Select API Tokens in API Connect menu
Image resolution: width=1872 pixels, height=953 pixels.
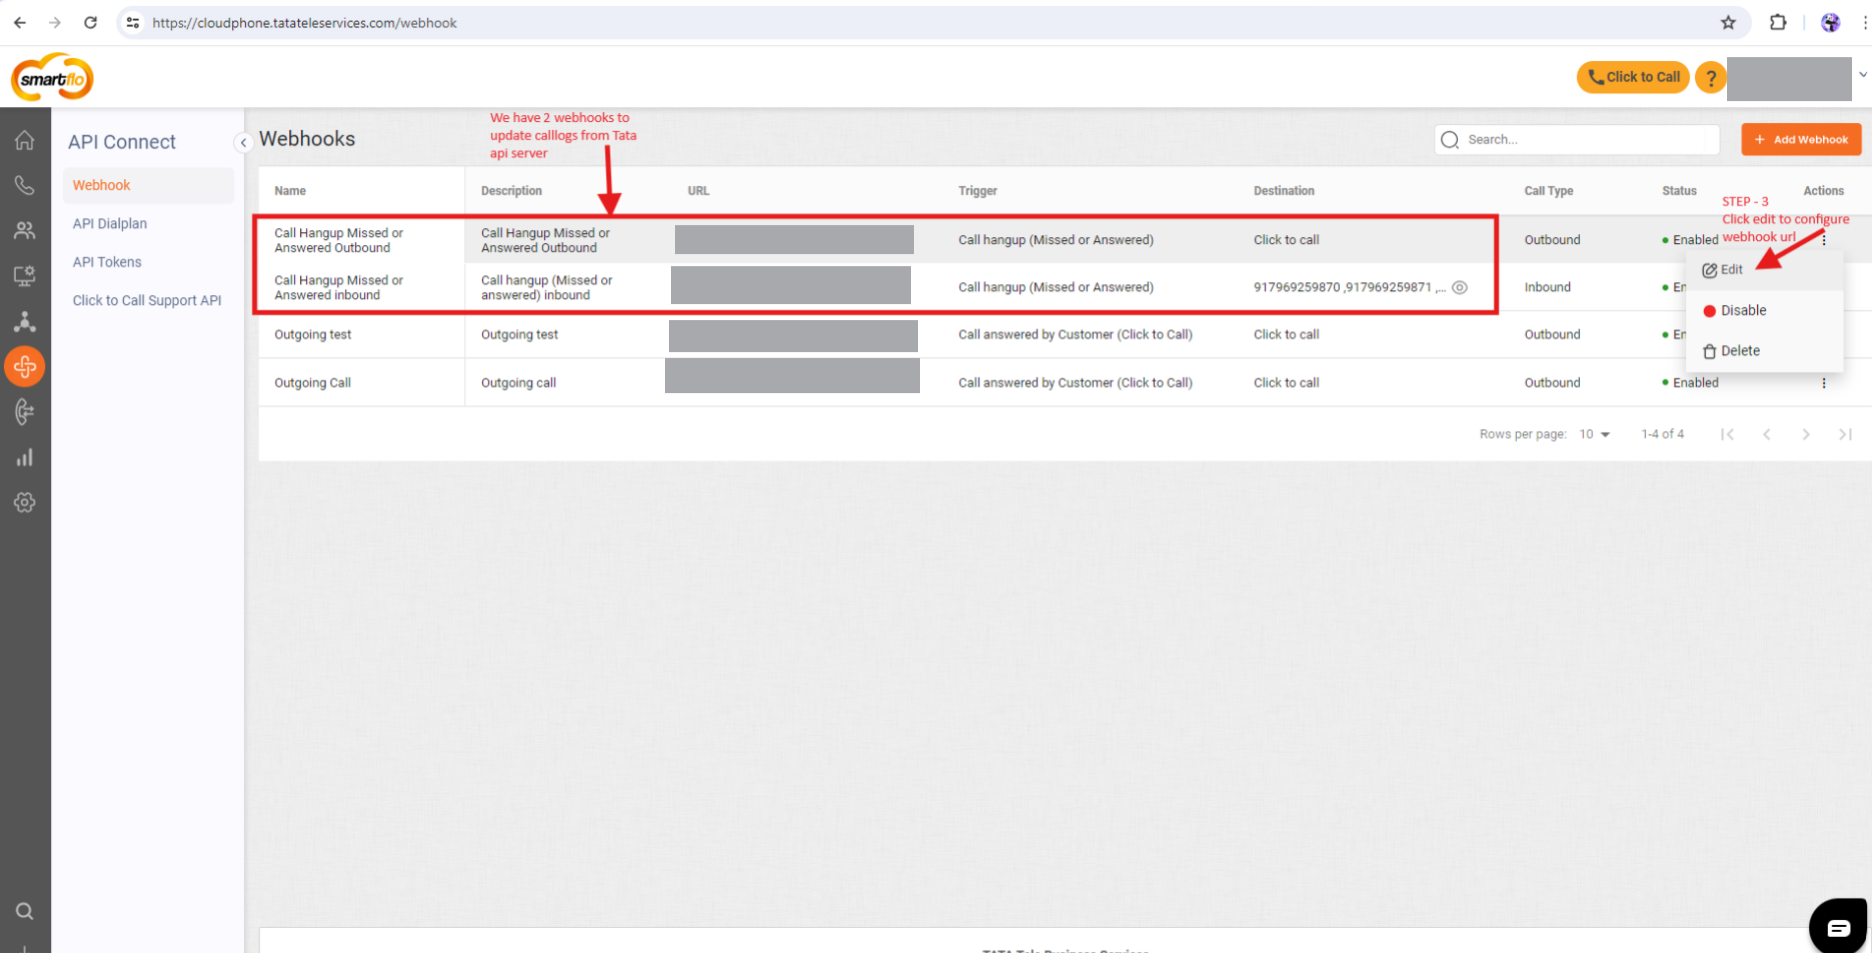pos(107,262)
